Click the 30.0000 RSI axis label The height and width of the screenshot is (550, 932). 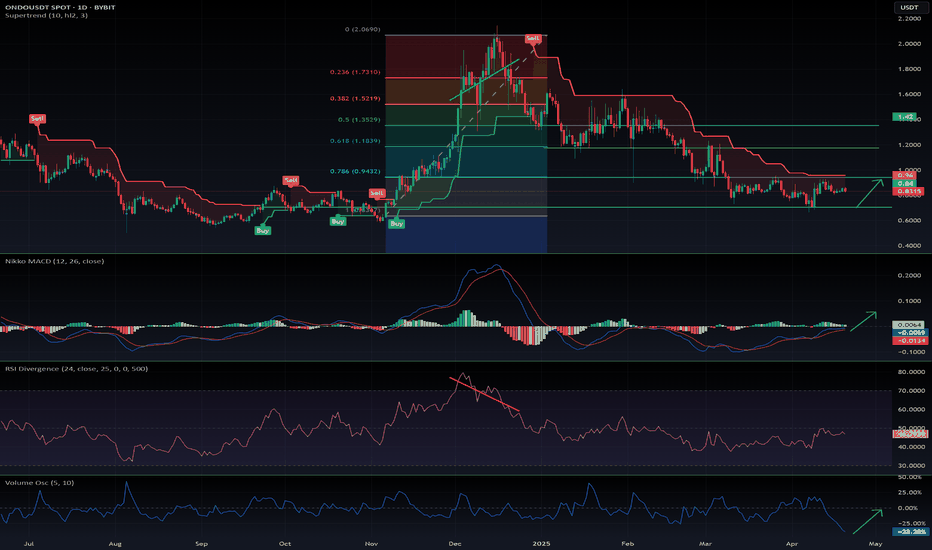coord(911,466)
